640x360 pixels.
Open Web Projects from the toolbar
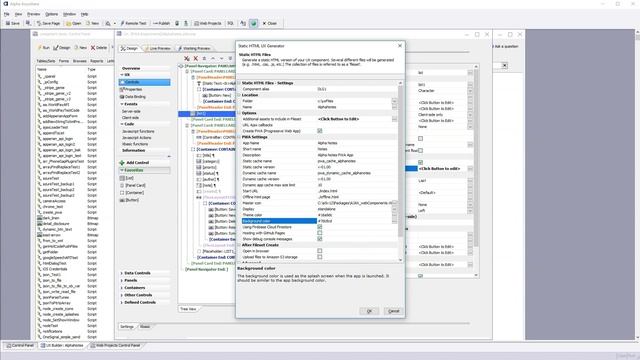tap(208, 23)
